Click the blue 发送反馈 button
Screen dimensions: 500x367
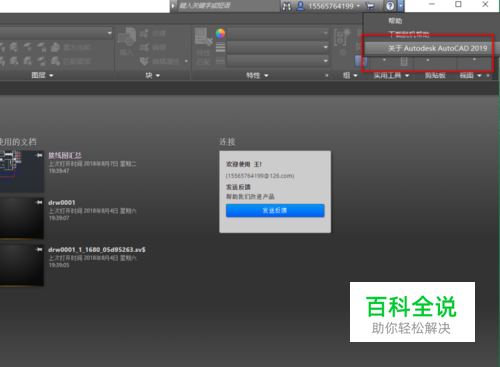click(x=275, y=210)
